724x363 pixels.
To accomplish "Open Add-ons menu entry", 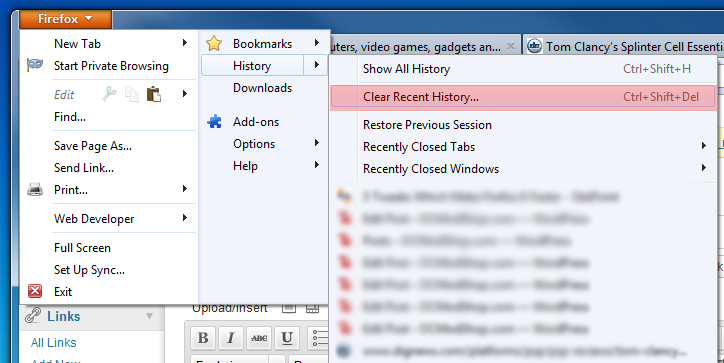I will (256, 122).
